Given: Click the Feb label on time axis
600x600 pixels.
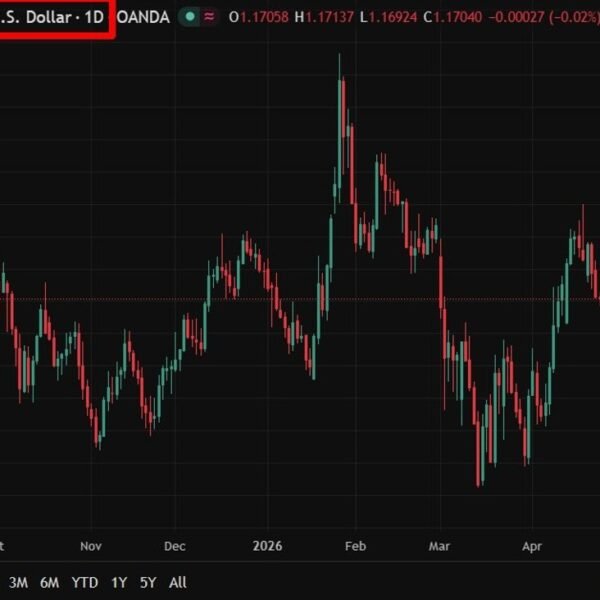Looking at the screenshot, I should (355, 546).
